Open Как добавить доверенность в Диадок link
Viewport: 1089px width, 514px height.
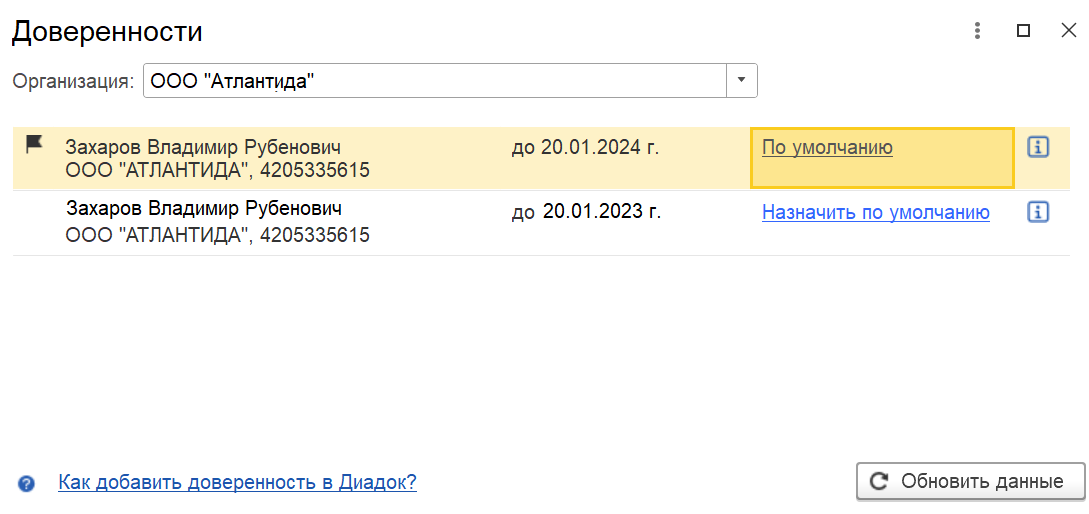[x=238, y=482]
